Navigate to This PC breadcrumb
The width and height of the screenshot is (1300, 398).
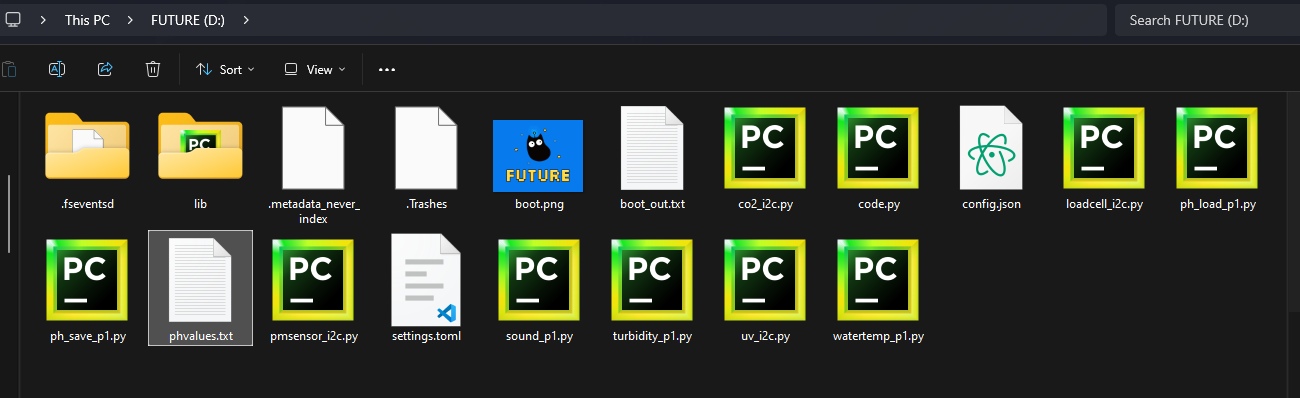[x=87, y=20]
